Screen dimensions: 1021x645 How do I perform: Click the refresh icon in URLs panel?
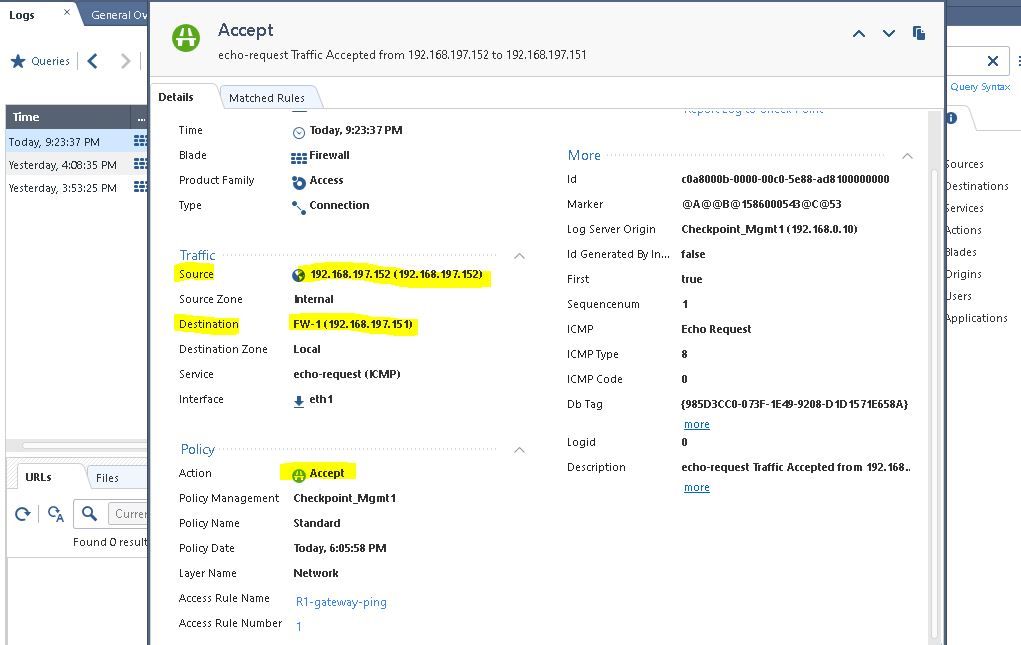coord(20,514)
